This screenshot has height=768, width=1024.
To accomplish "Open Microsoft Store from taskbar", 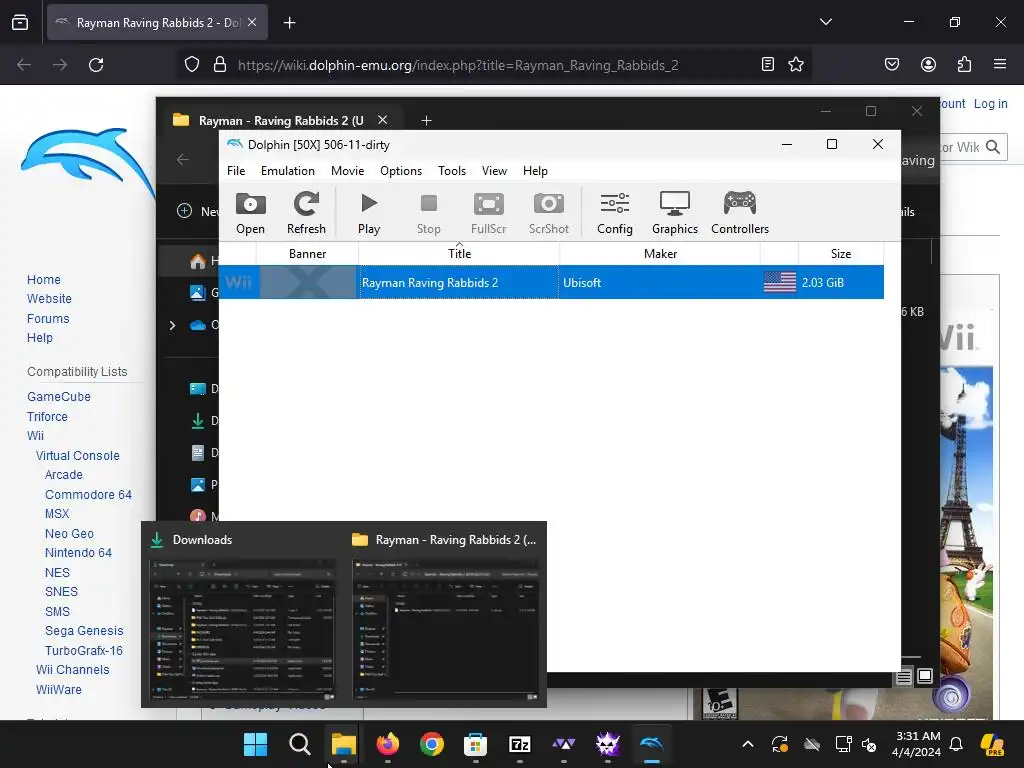I will (475, 744).
